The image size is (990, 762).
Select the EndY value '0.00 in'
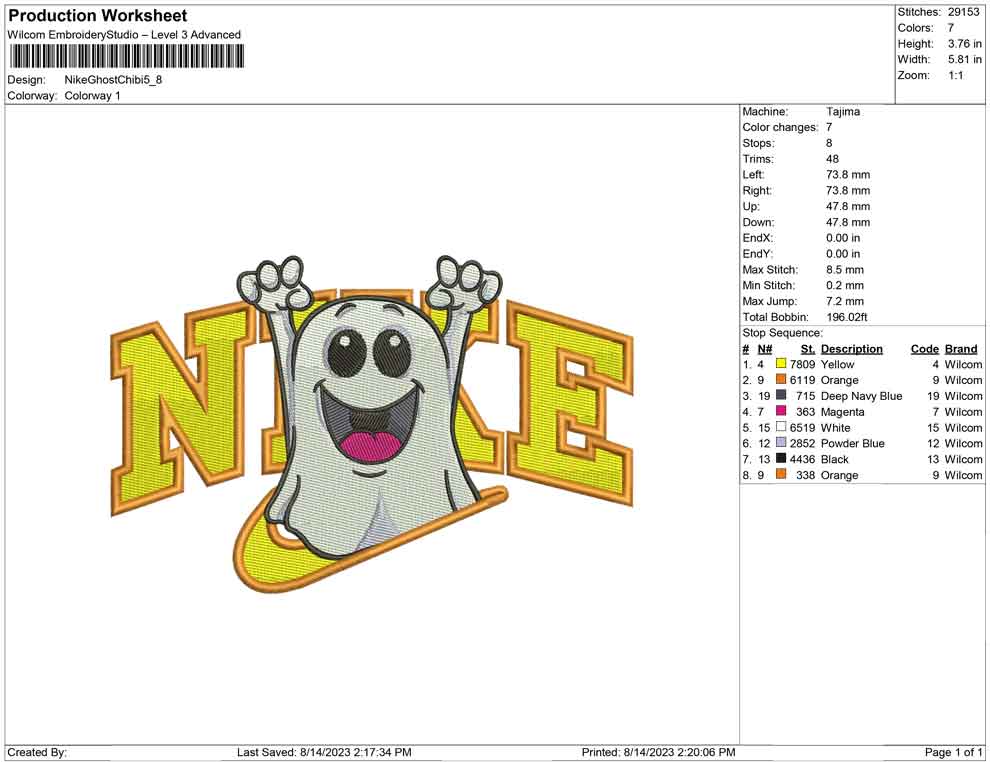843,254
